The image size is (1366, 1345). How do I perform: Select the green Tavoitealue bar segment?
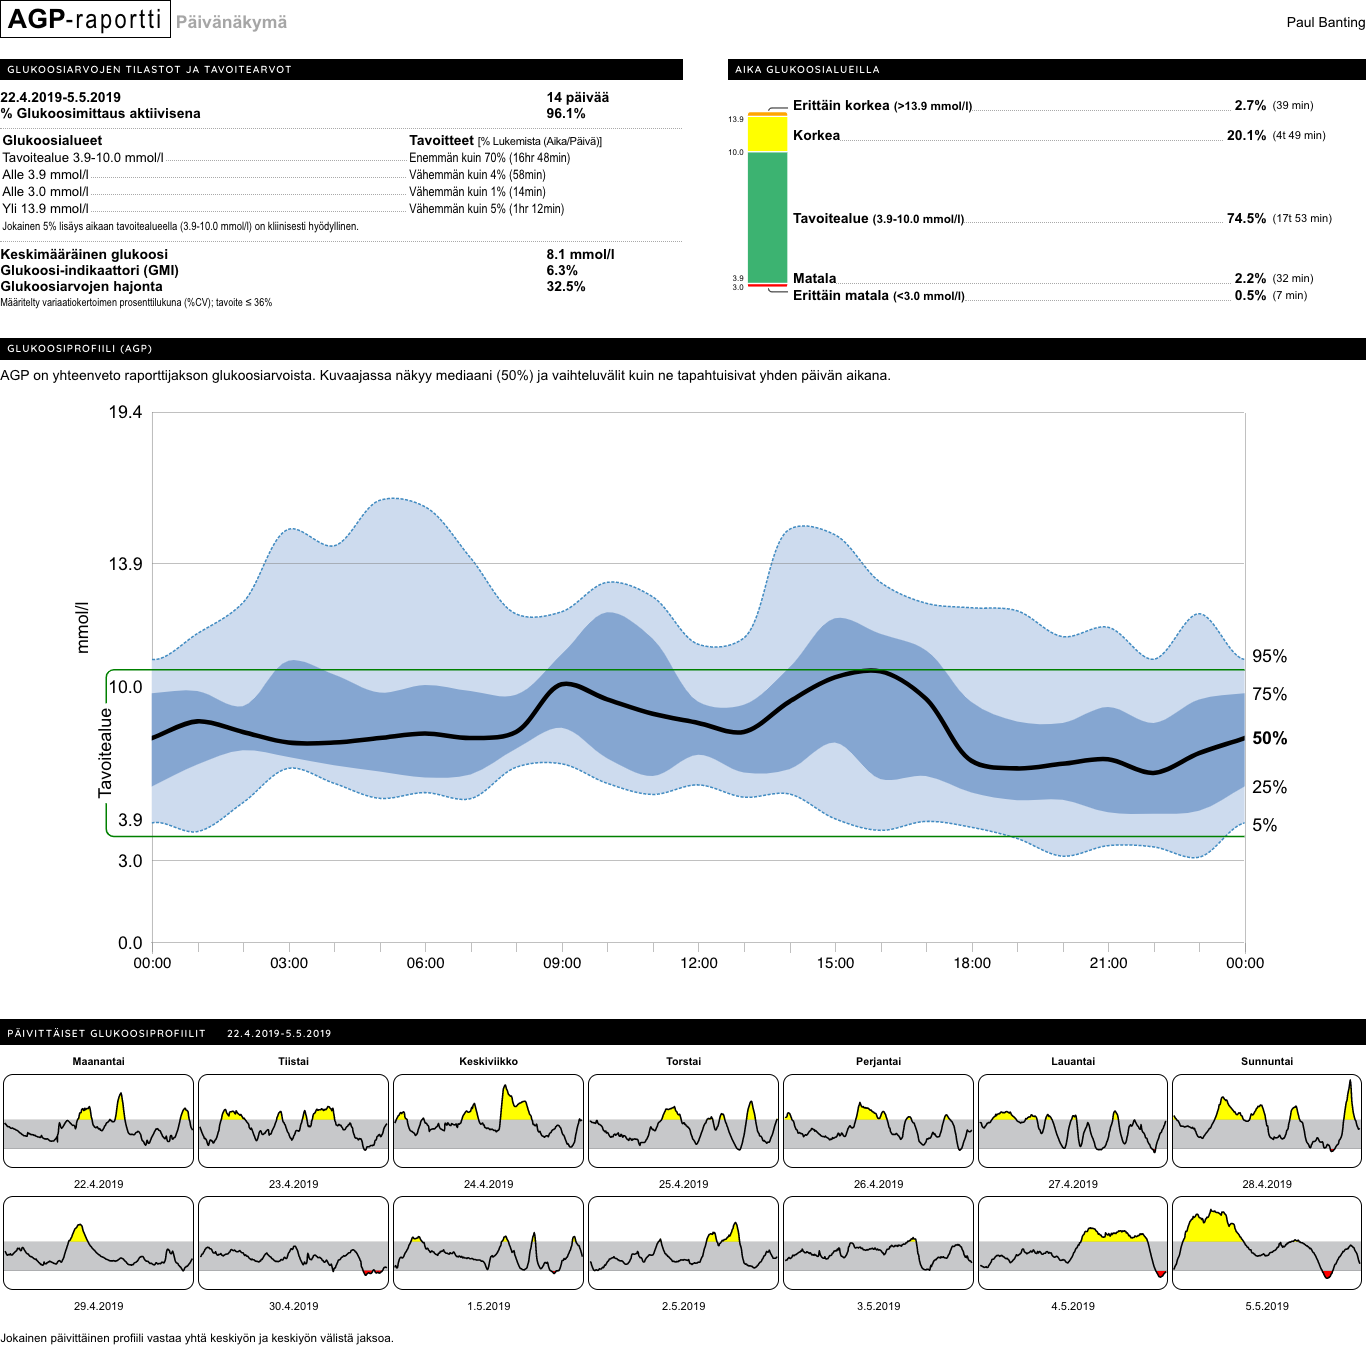coord(765,215)
